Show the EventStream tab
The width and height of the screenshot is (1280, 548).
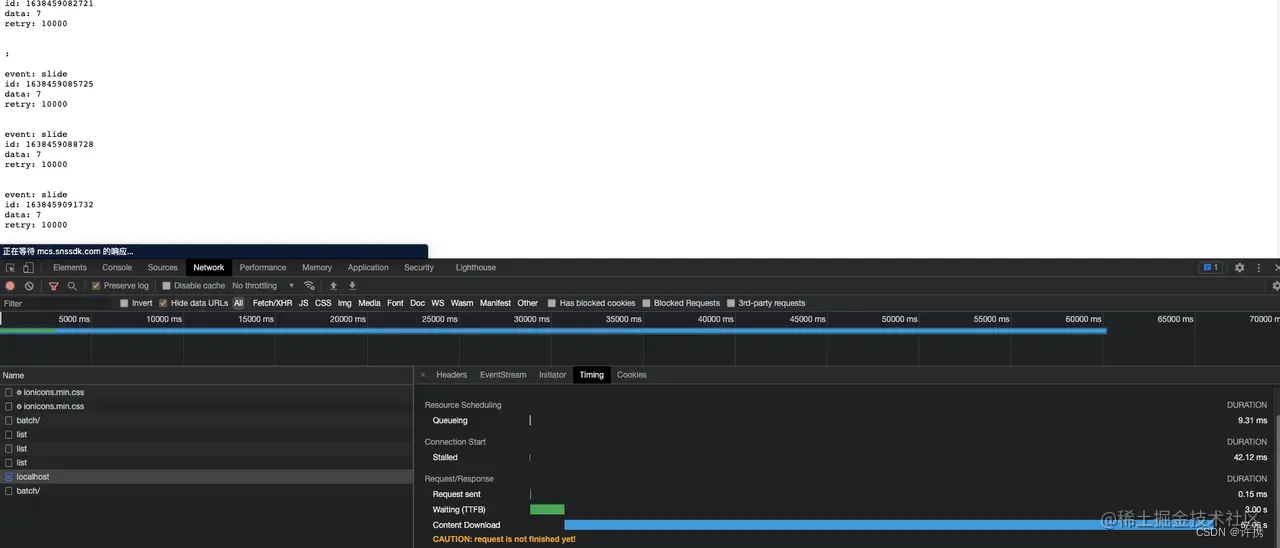pos(503,375)
